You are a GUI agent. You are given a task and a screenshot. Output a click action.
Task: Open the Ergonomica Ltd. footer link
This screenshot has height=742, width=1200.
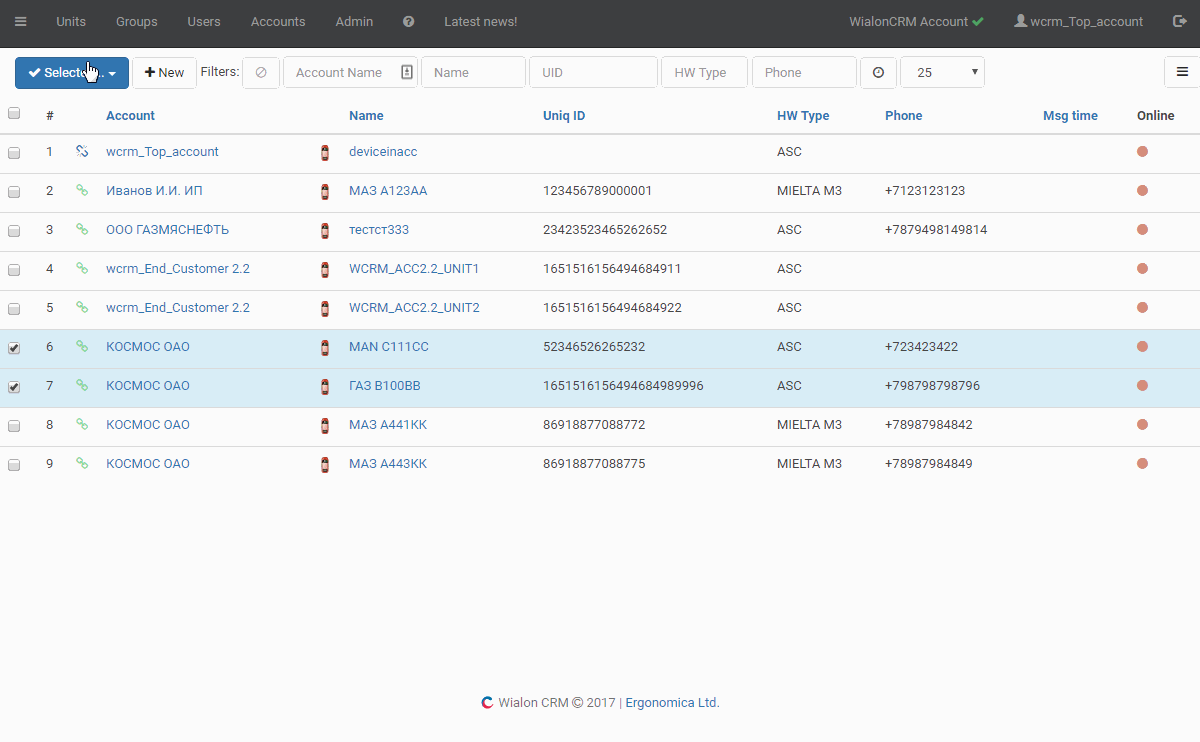tap(672, 702)
